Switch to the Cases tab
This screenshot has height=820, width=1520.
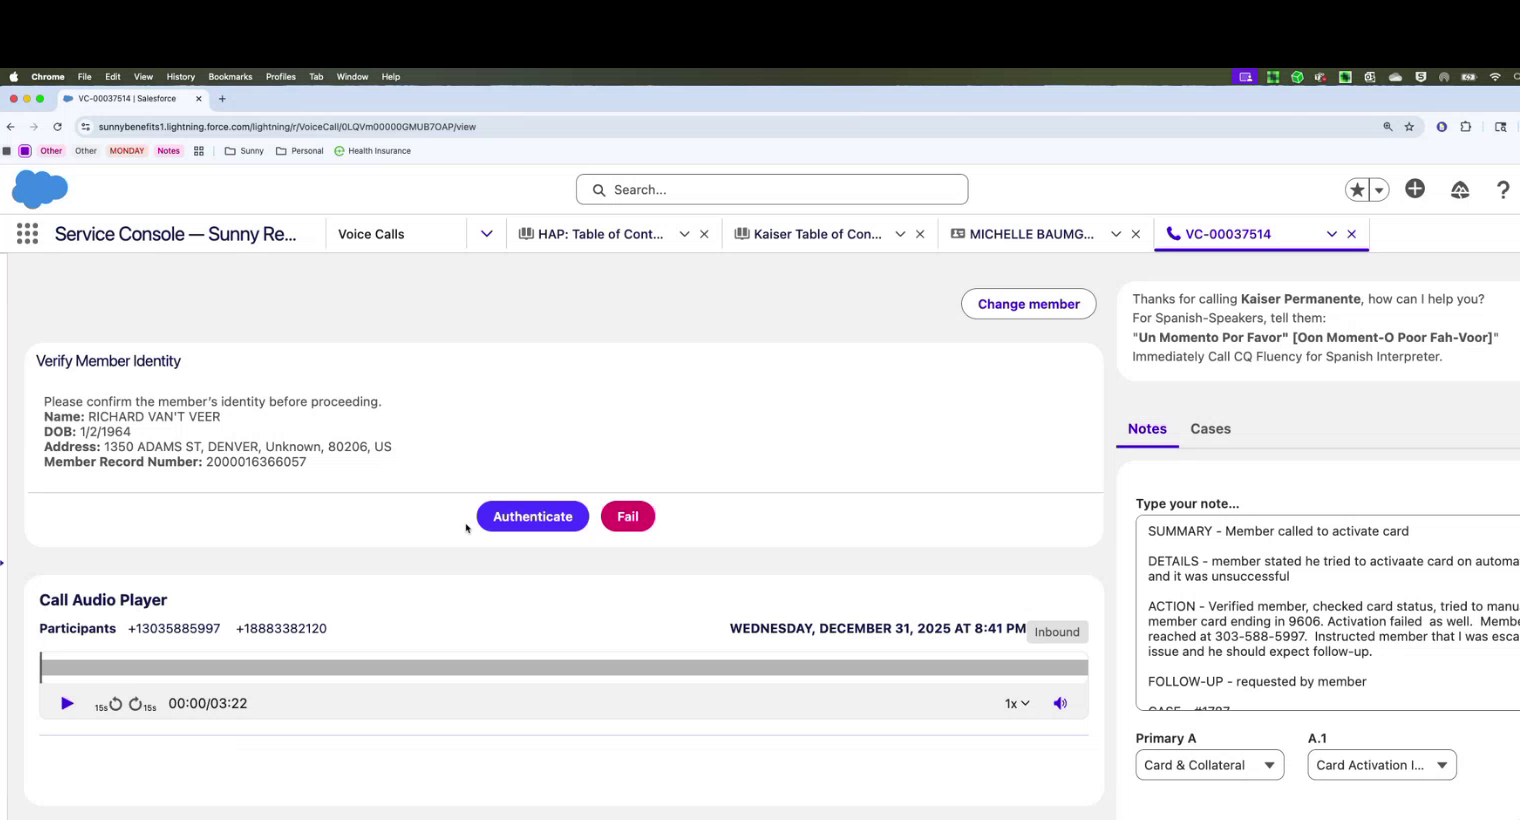tap(1210, 429)
